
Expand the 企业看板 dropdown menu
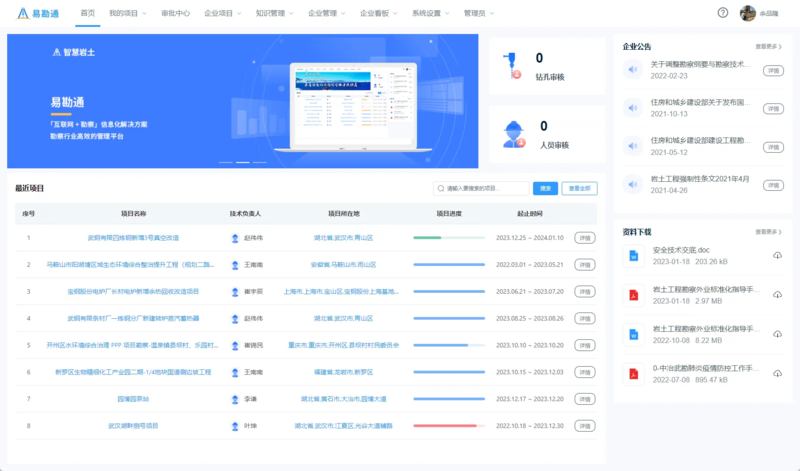point(379,13)
